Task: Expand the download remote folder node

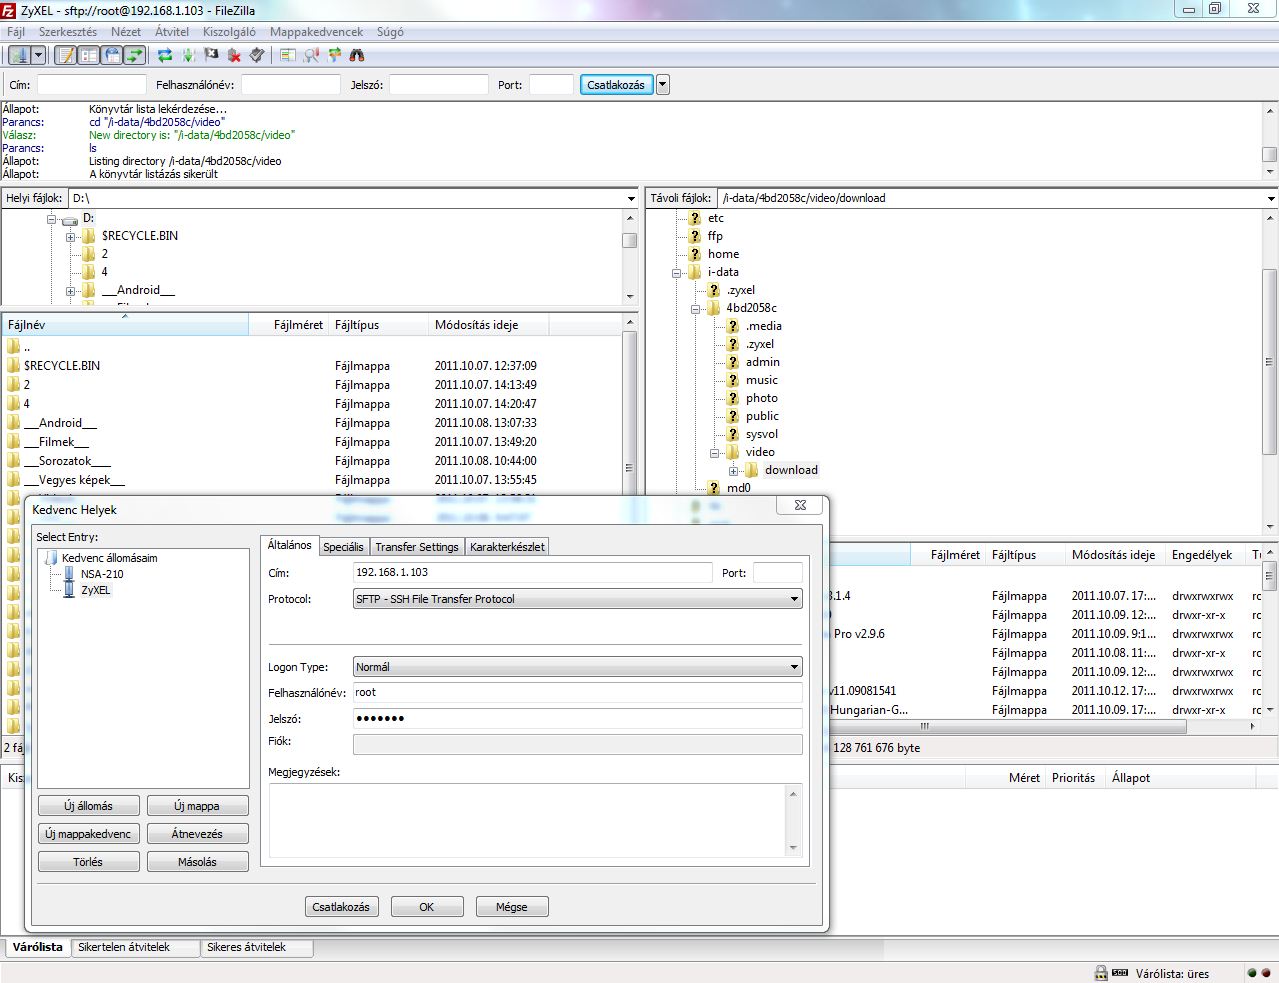Action: [x=733, y=471]
